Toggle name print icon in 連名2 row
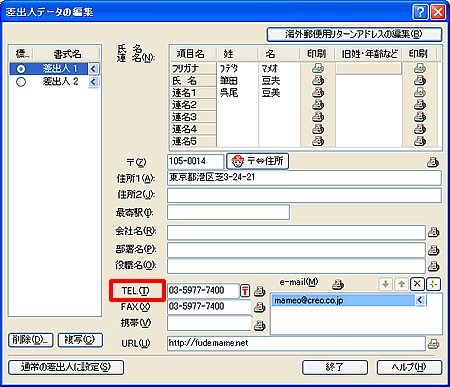The image size is (450, 387). point(318,105)
